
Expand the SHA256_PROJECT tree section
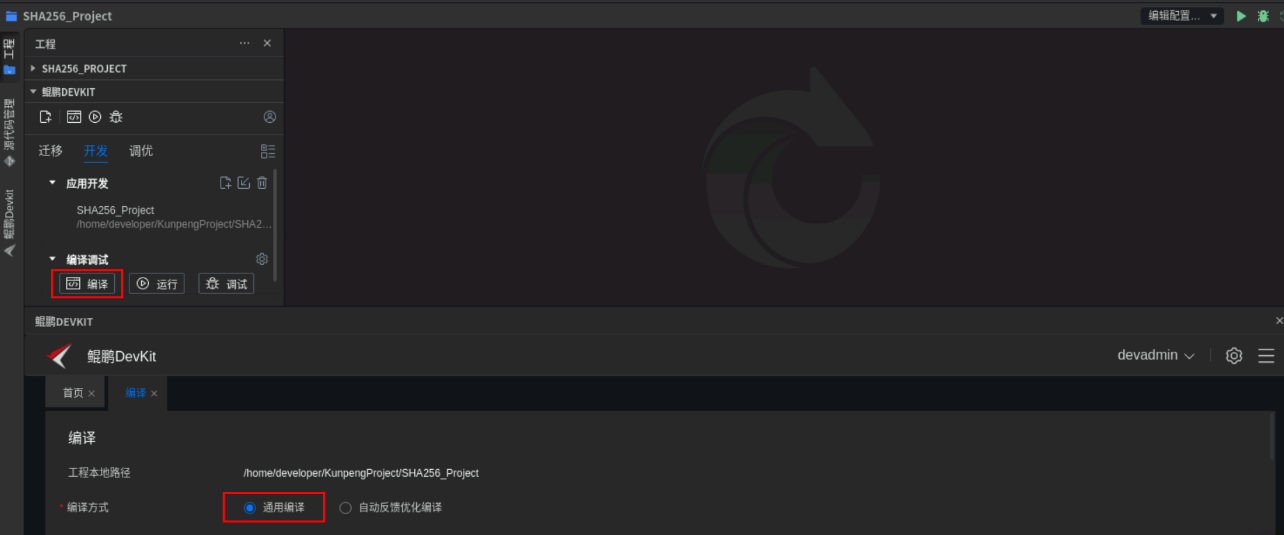pos(33,69)
